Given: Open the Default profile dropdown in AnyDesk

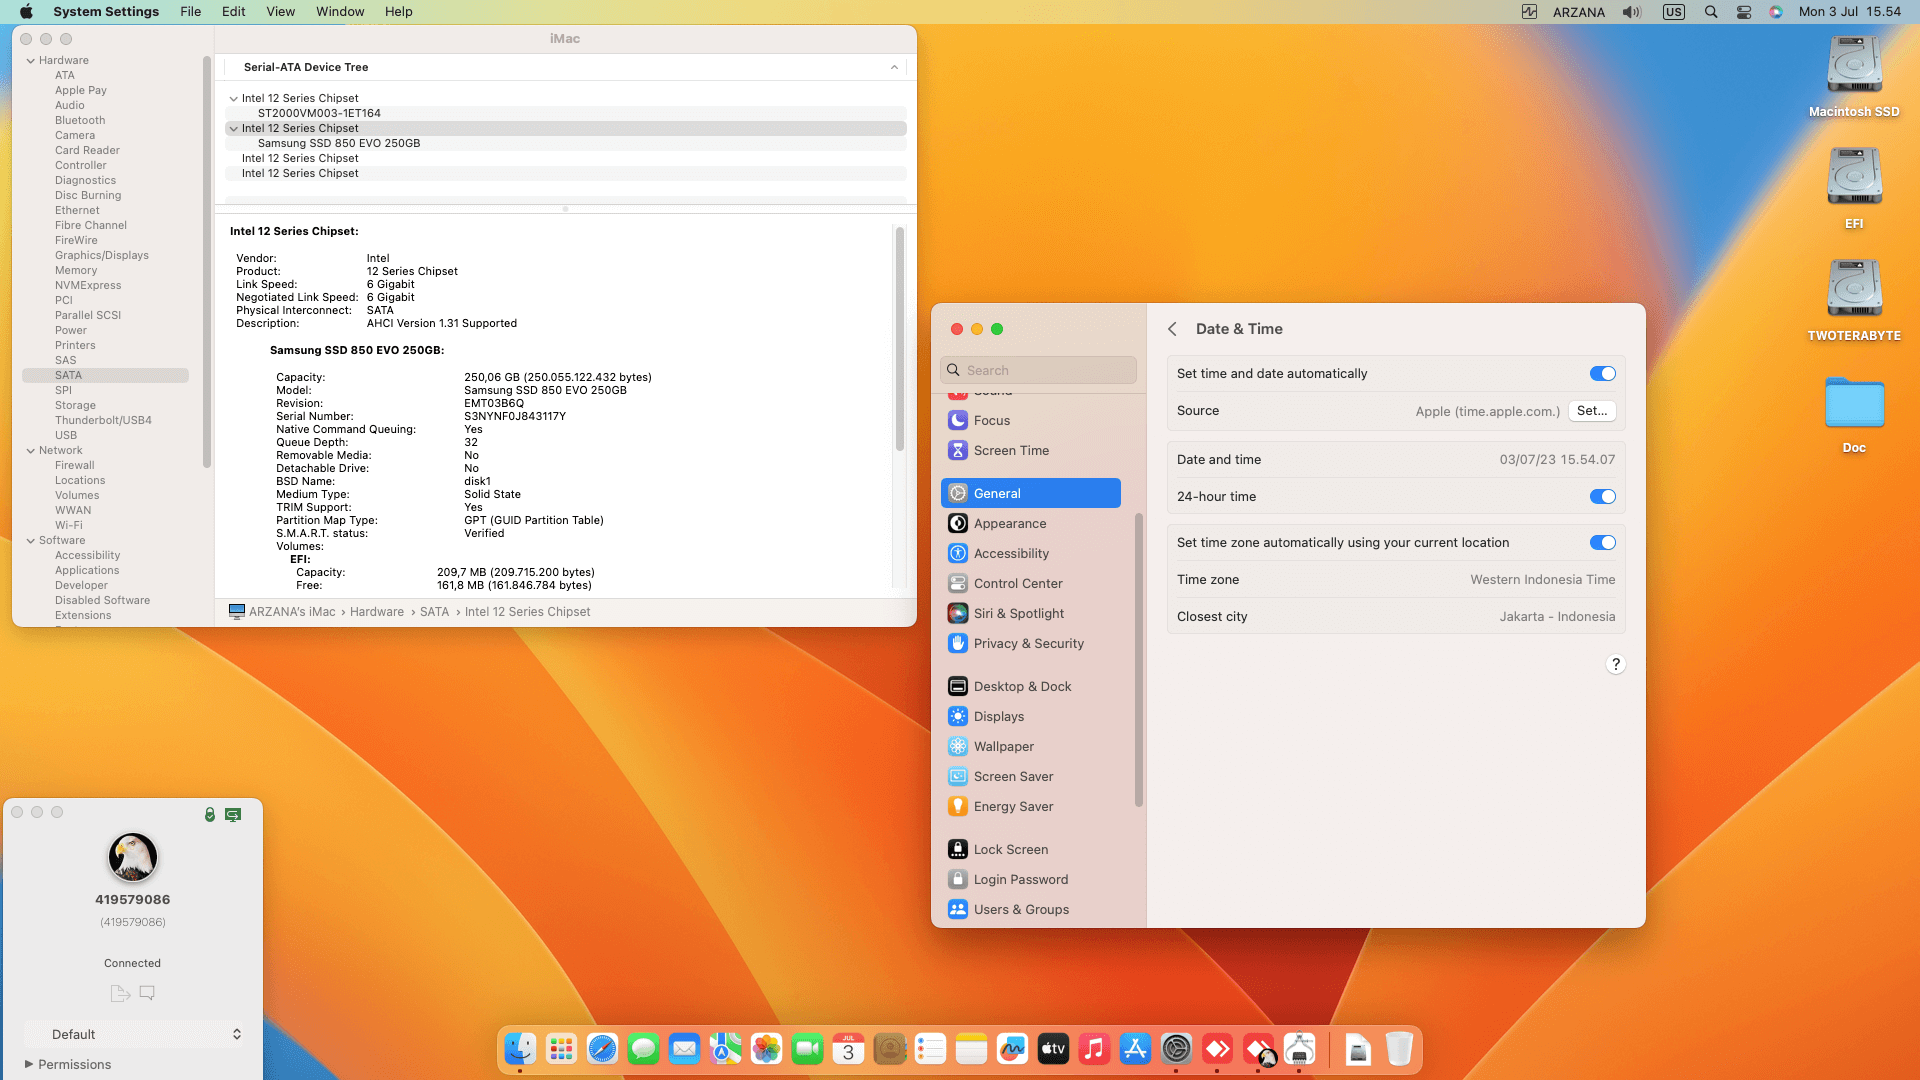Looking at the screenshot, I should (134, 1035).
